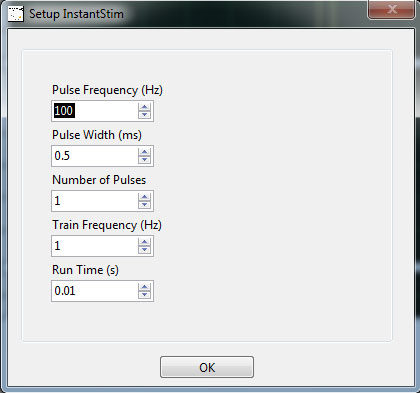Click the Pulse Frequency (Hz) label
The width and height of the screenshot is (420, 393).
click(x=107, y=90)
